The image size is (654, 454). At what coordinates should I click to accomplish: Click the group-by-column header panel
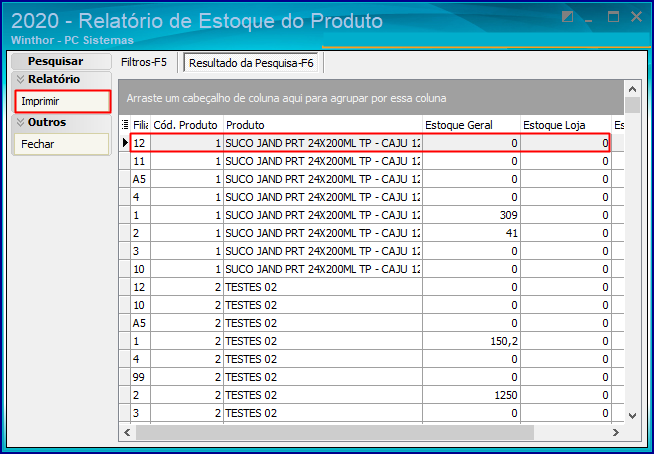click(371, 98)
